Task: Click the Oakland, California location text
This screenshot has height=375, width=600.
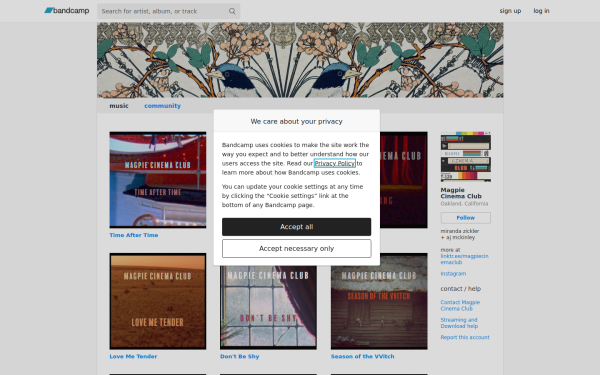Action: click(464, 204)
